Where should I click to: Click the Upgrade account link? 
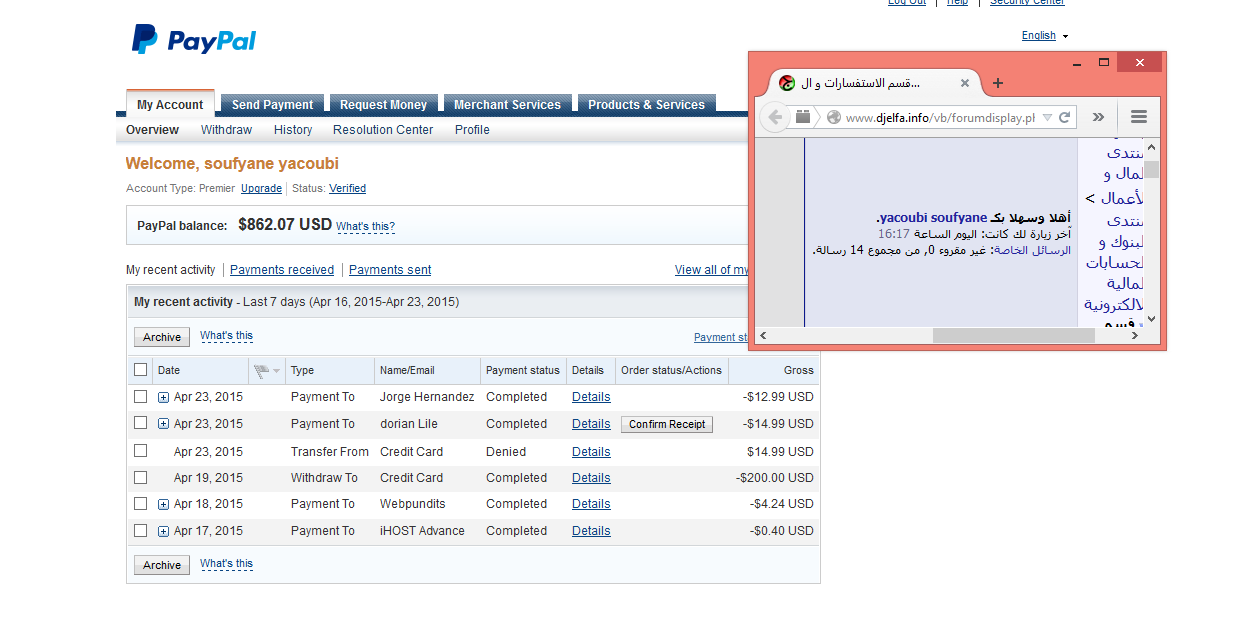click(x=261, y=188)
